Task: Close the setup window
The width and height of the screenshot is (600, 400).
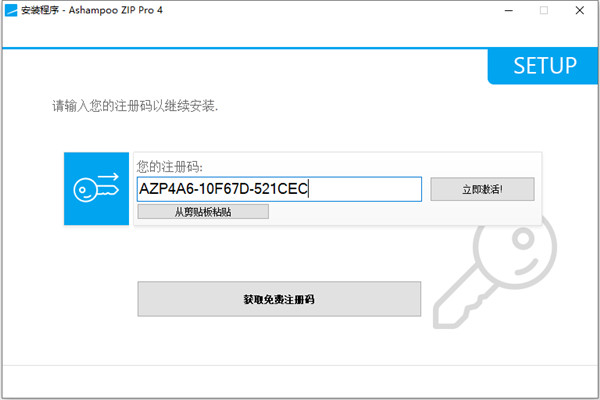Action: [x=580, y=11]
